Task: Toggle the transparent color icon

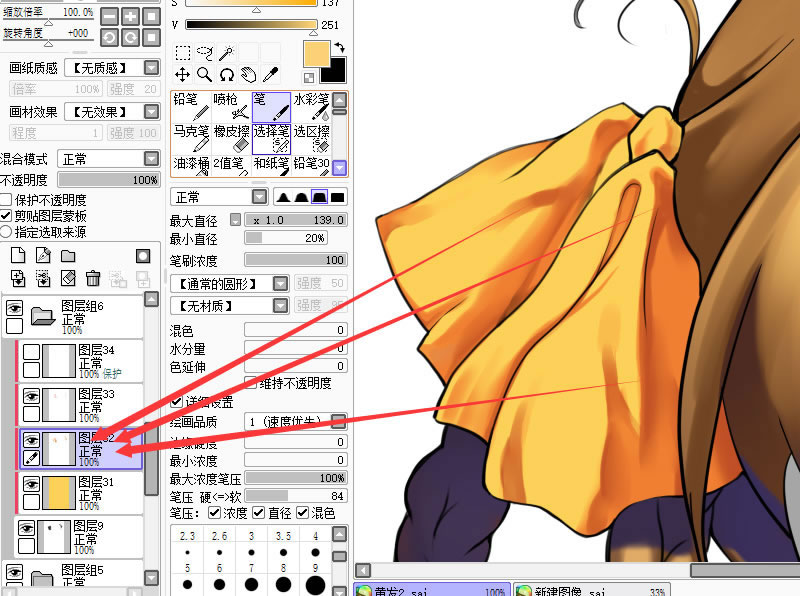Action: (309, 78)
